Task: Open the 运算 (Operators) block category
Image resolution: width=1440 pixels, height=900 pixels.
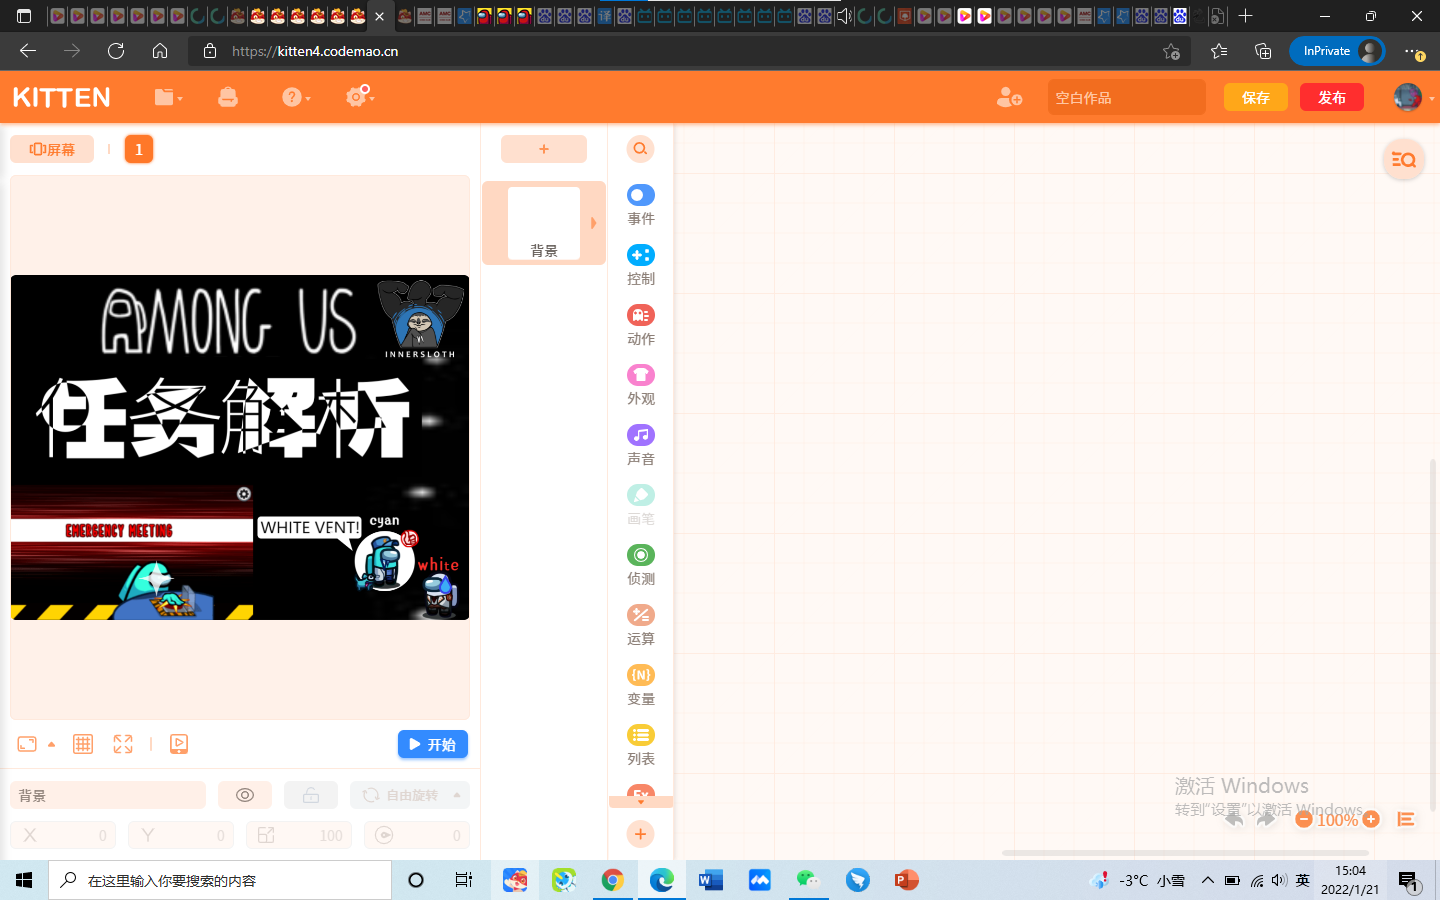Action: click(641, 625)
